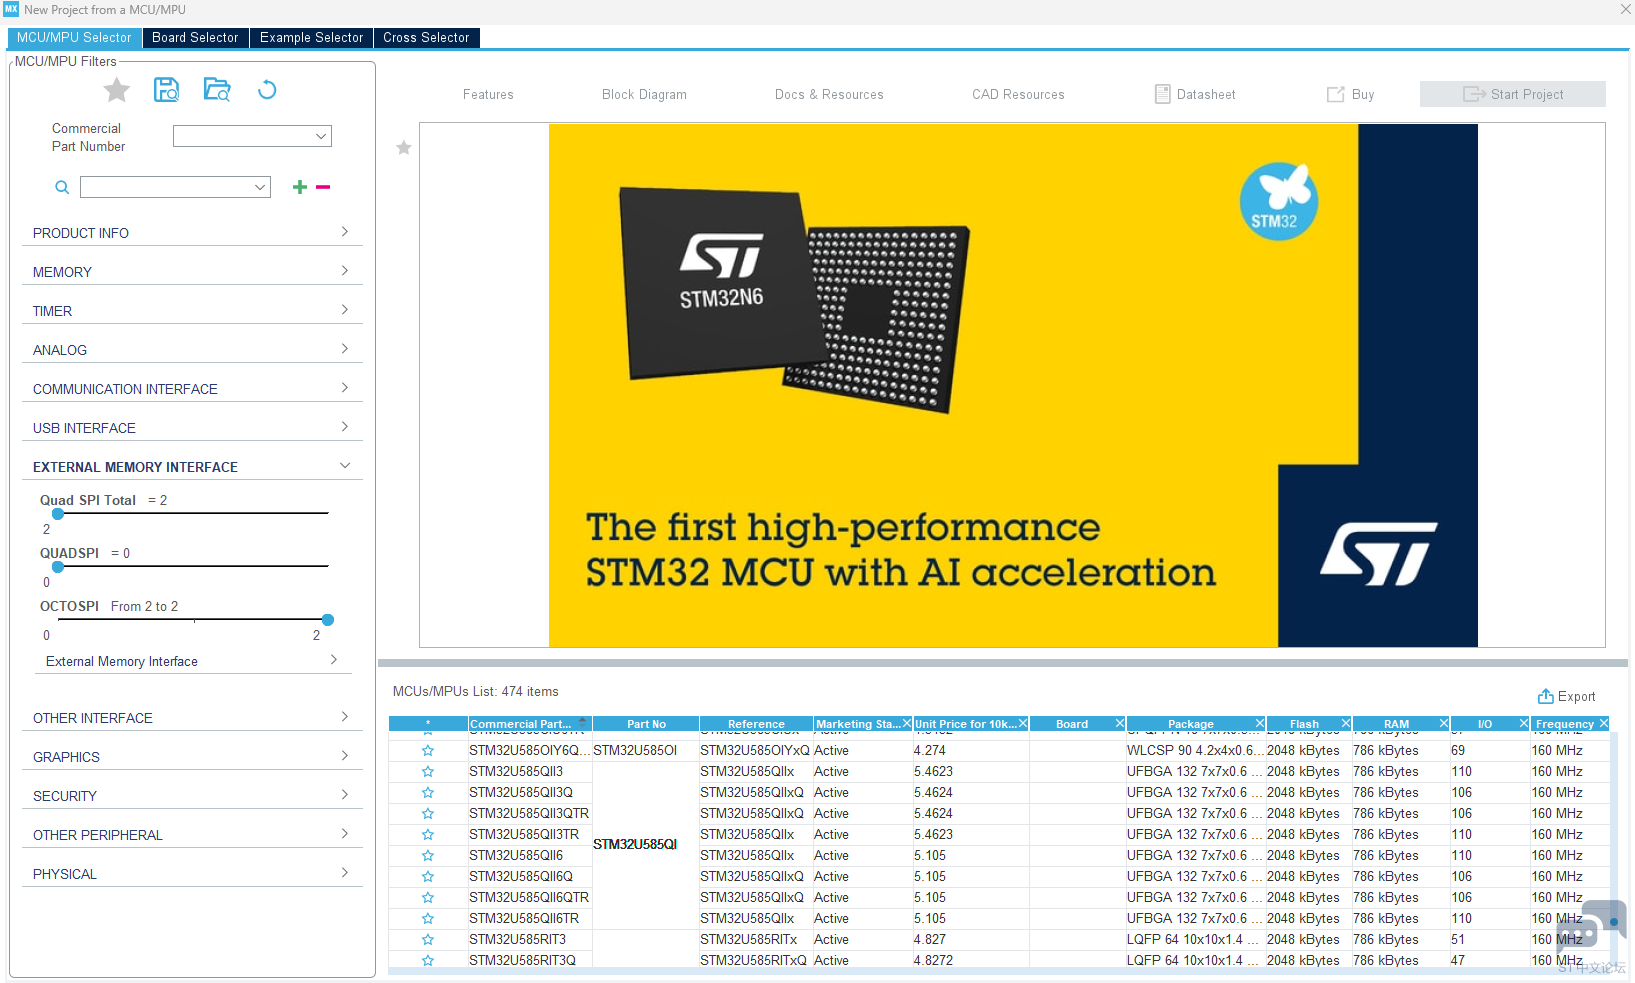
Task: Favorite the STM32U585QII3TR row star
Action: [428, 835]
